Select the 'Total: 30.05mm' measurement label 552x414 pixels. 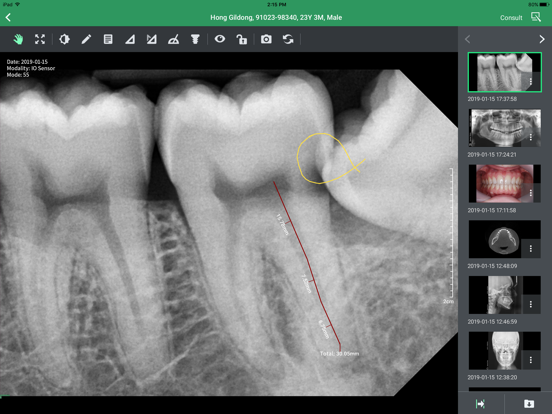(x=339, y=353)
